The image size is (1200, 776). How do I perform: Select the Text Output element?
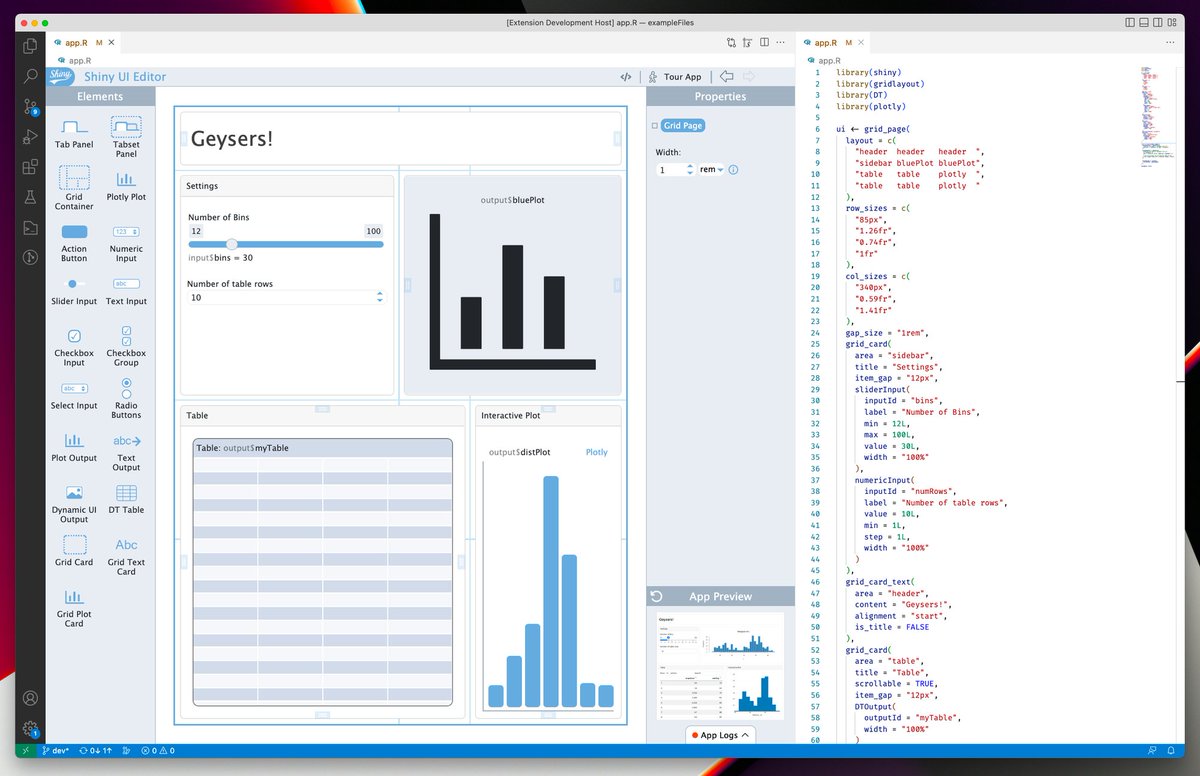tap(126, 451)
